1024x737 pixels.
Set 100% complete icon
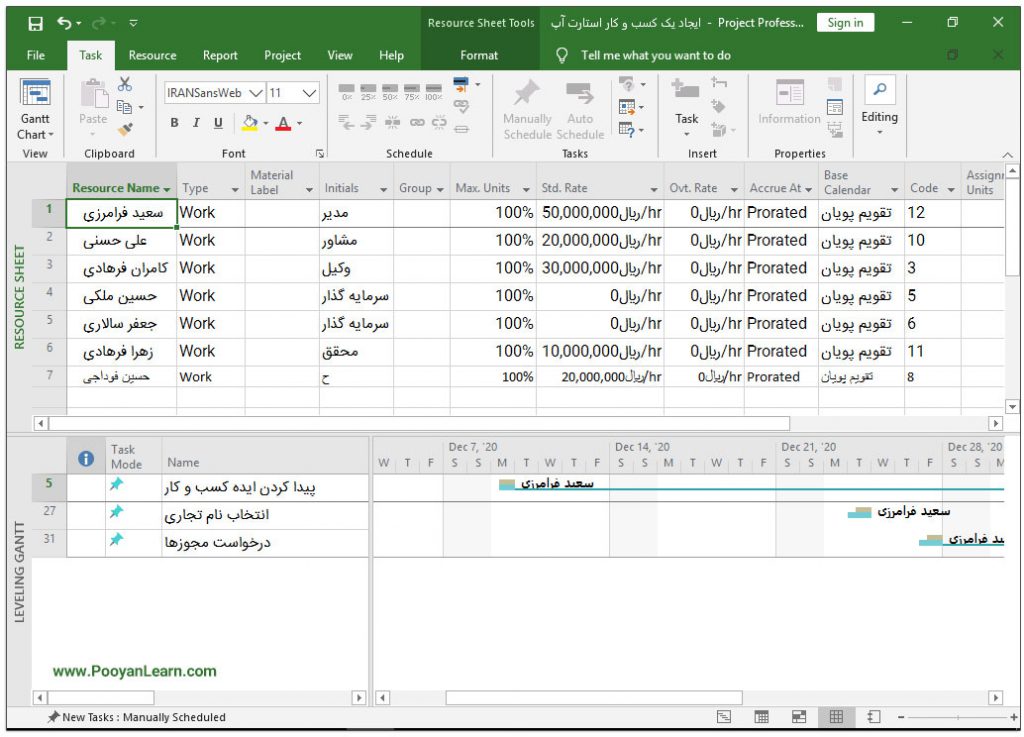pos(434,91)
